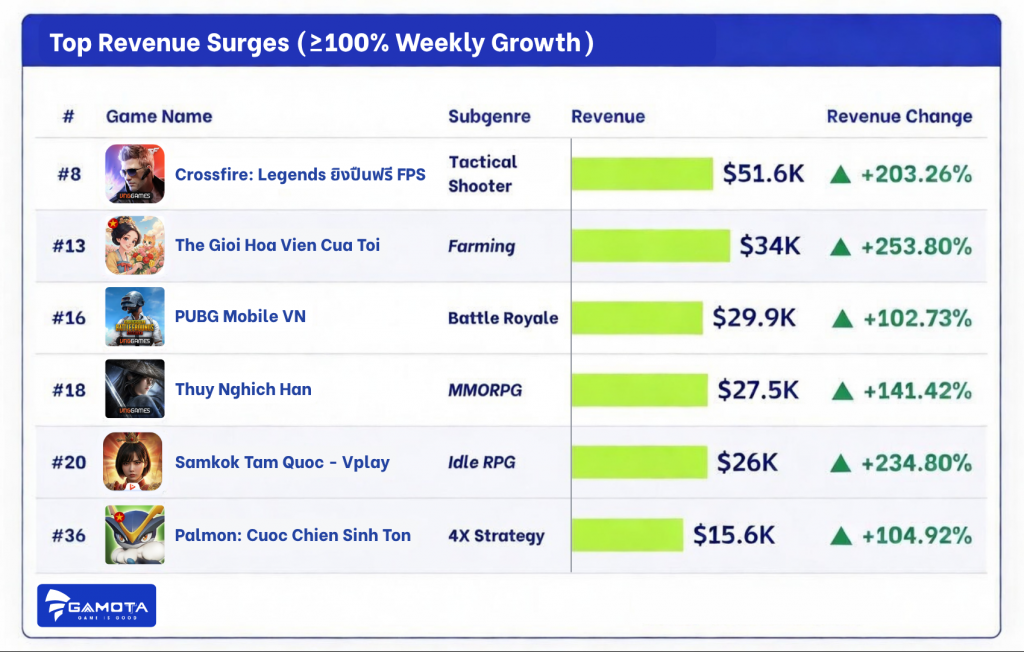1024x652 pixels.
Task: Click the Thuy Nghich Han game icon
Action: click(134, 389)
